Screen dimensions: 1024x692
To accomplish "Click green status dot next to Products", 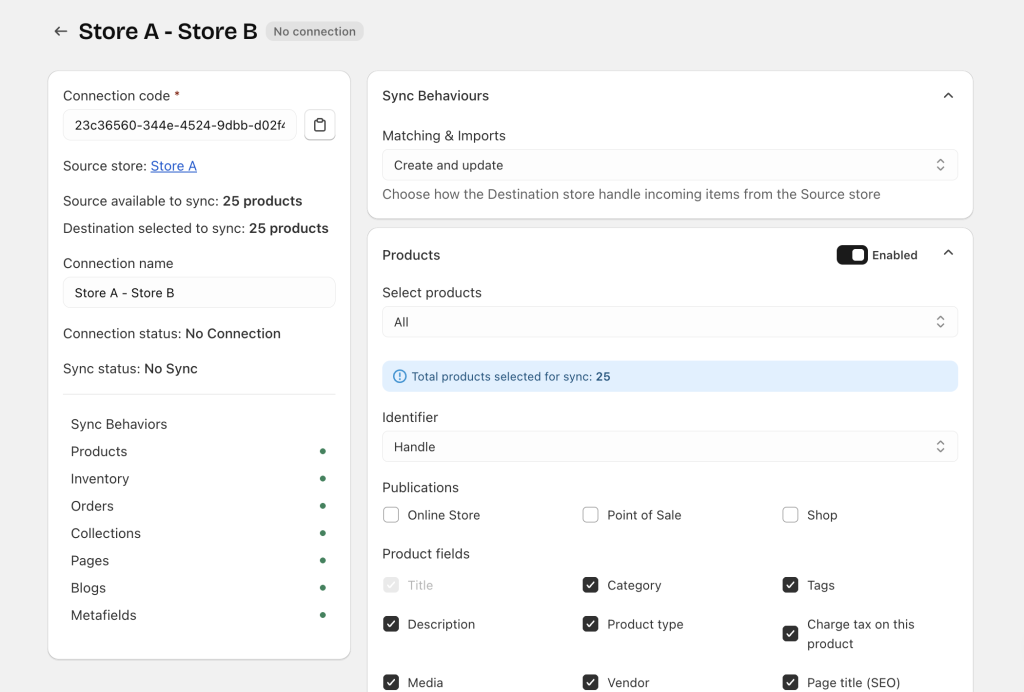I will coord(322,452).
